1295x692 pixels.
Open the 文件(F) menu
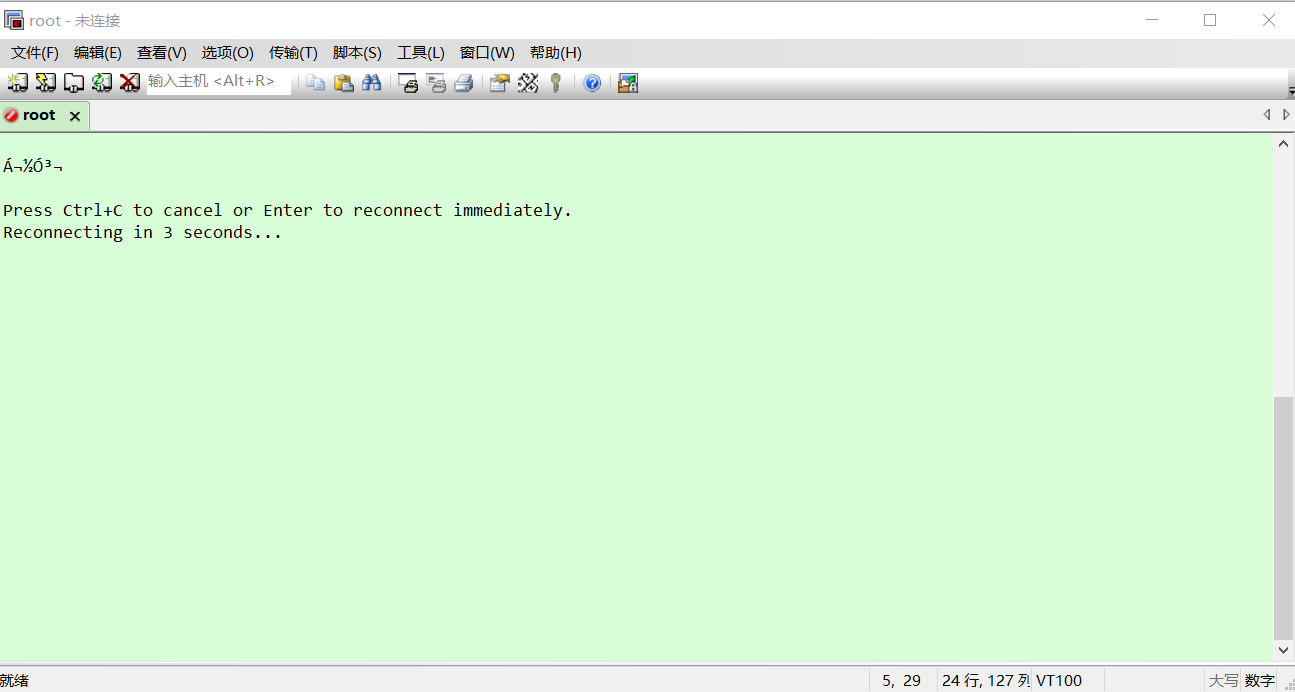(35, 53)
